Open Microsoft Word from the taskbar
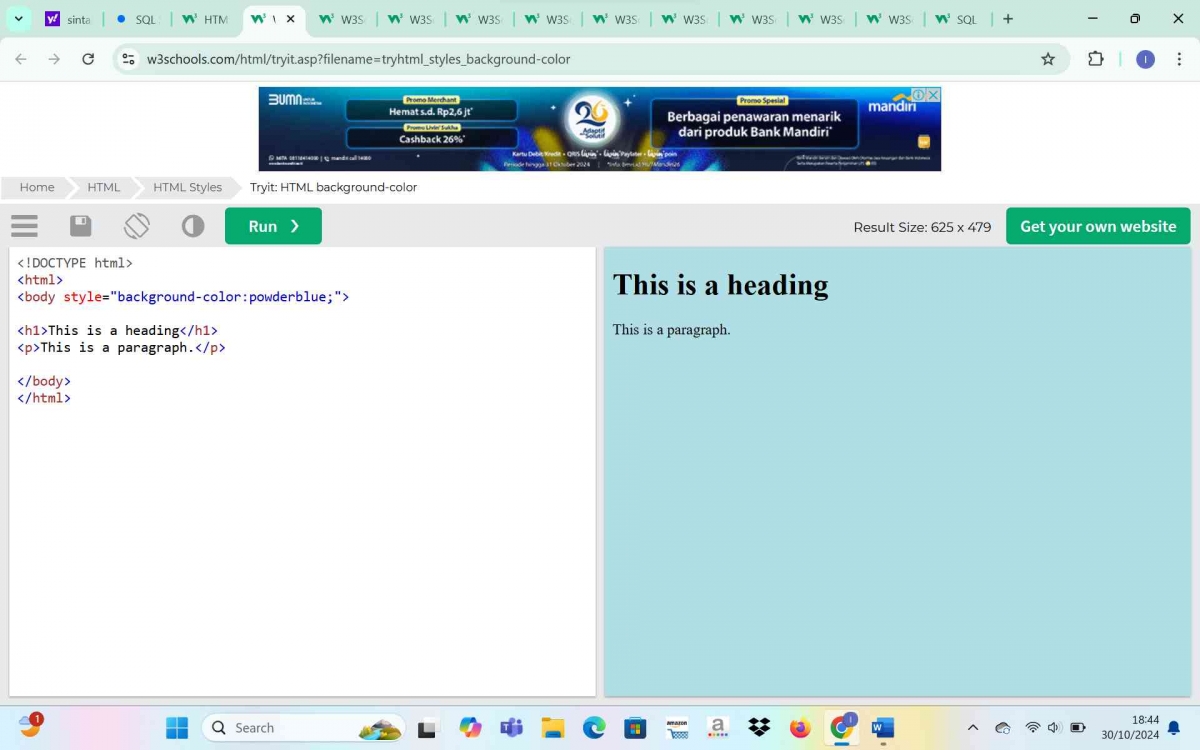Image resolution: width=1200 pixels, height=750 pixels. [882, 727]
